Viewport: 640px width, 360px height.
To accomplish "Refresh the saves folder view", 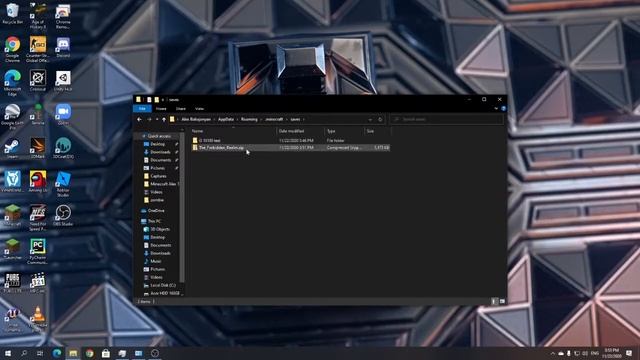I will pyautogui.click(x=380, y=119).
